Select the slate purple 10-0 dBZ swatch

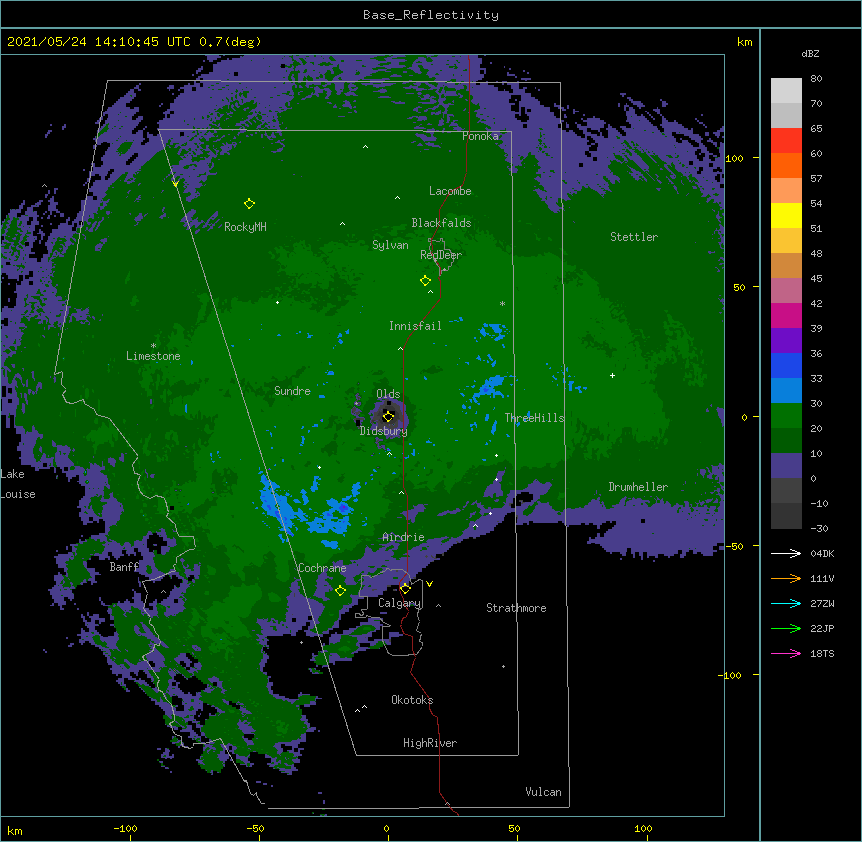786,466
